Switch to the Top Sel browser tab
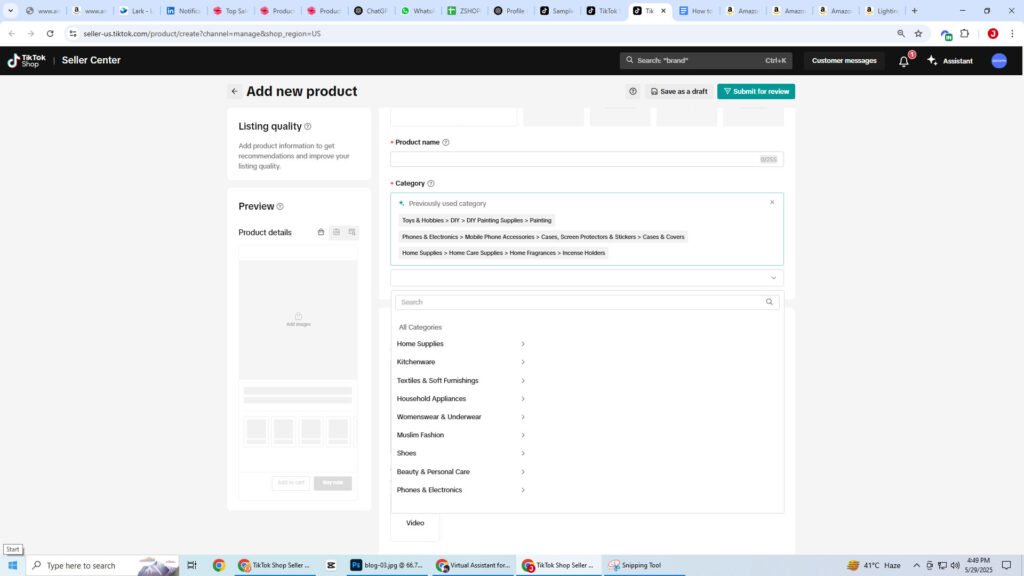 (230, 10)
